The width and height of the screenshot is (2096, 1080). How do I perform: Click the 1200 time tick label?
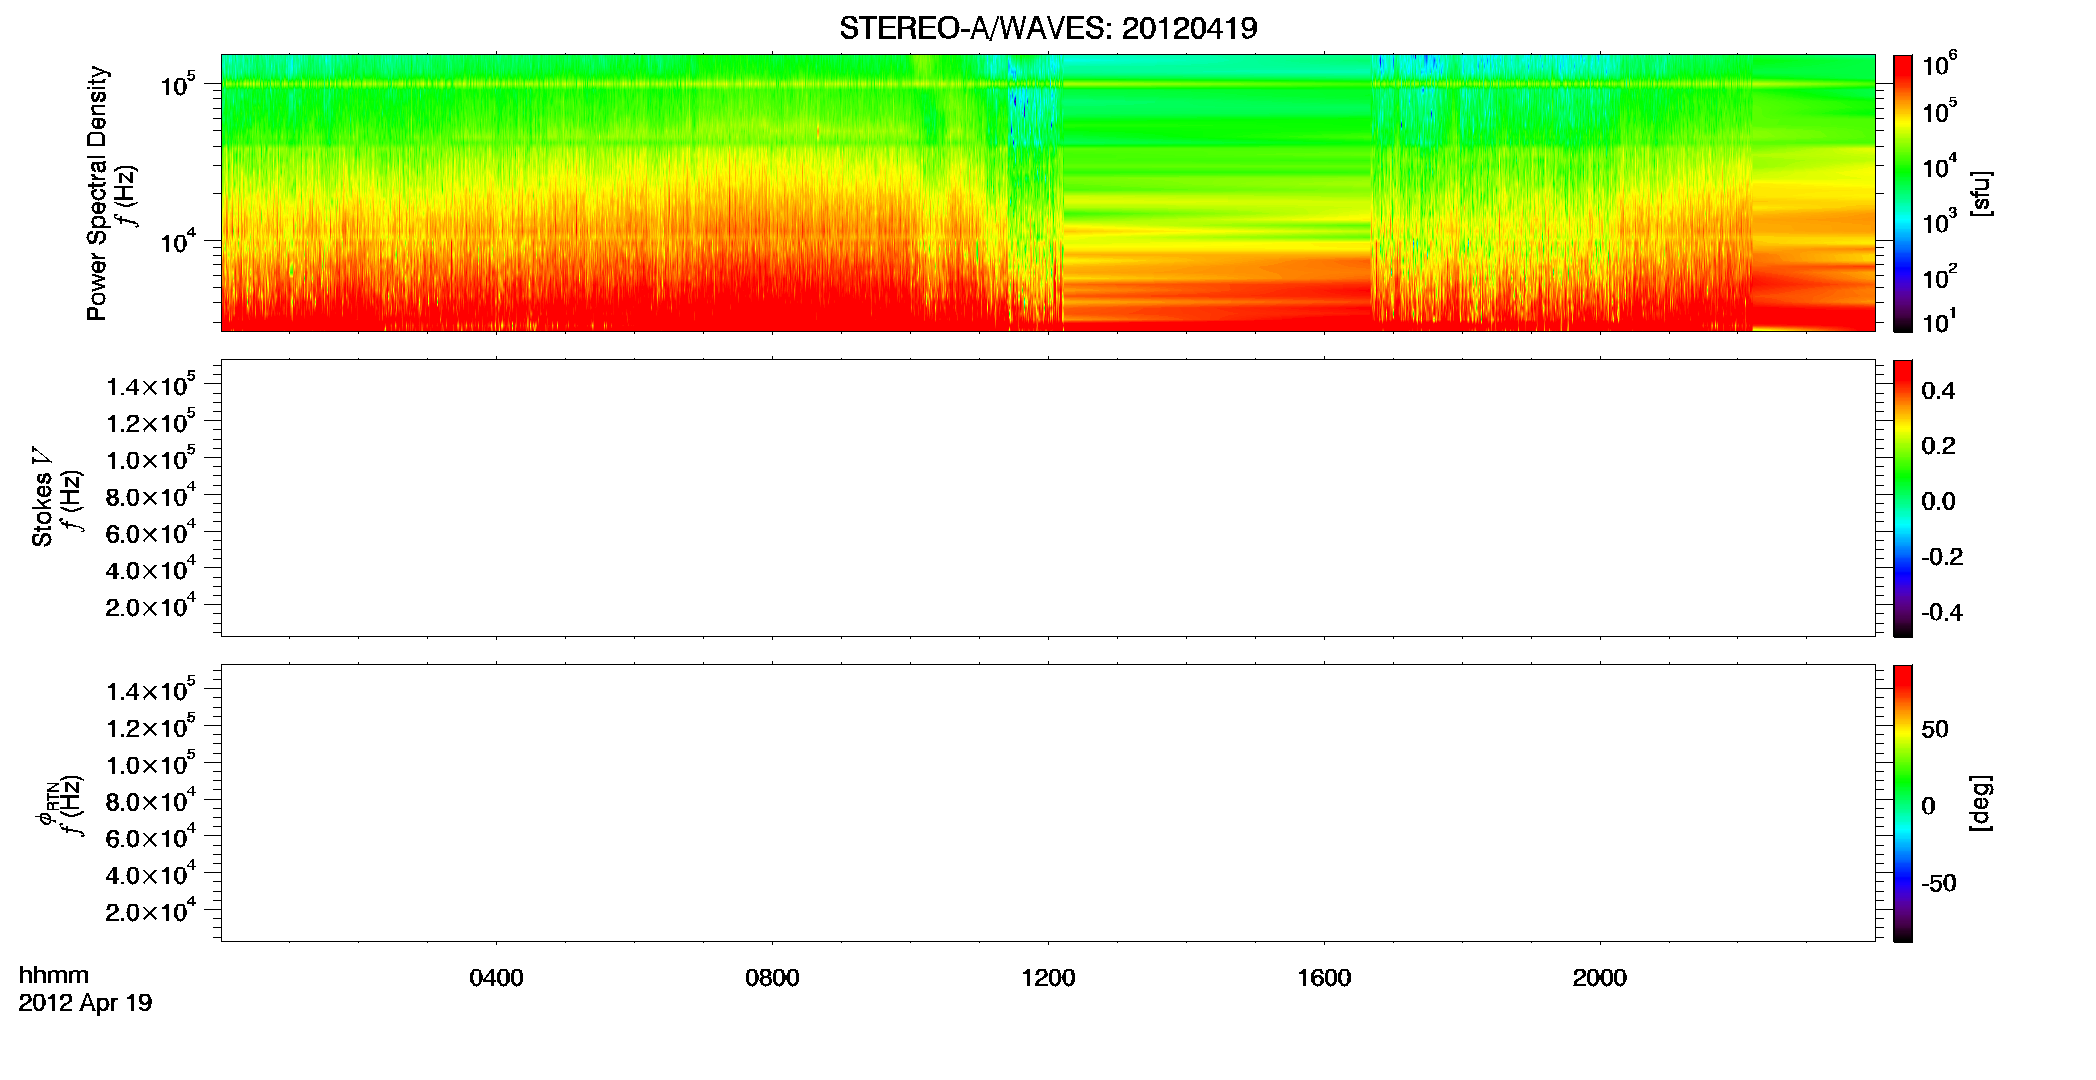(1048, 978)
